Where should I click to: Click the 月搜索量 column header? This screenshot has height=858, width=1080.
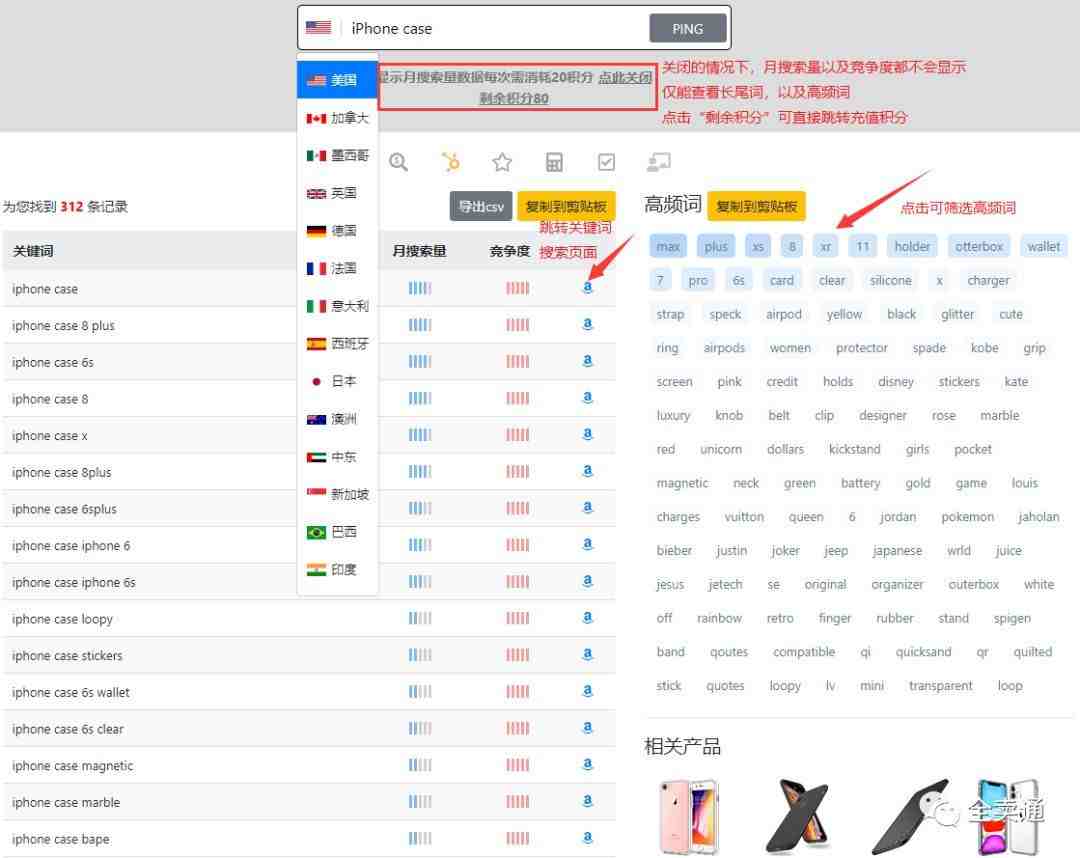[419, 251]
